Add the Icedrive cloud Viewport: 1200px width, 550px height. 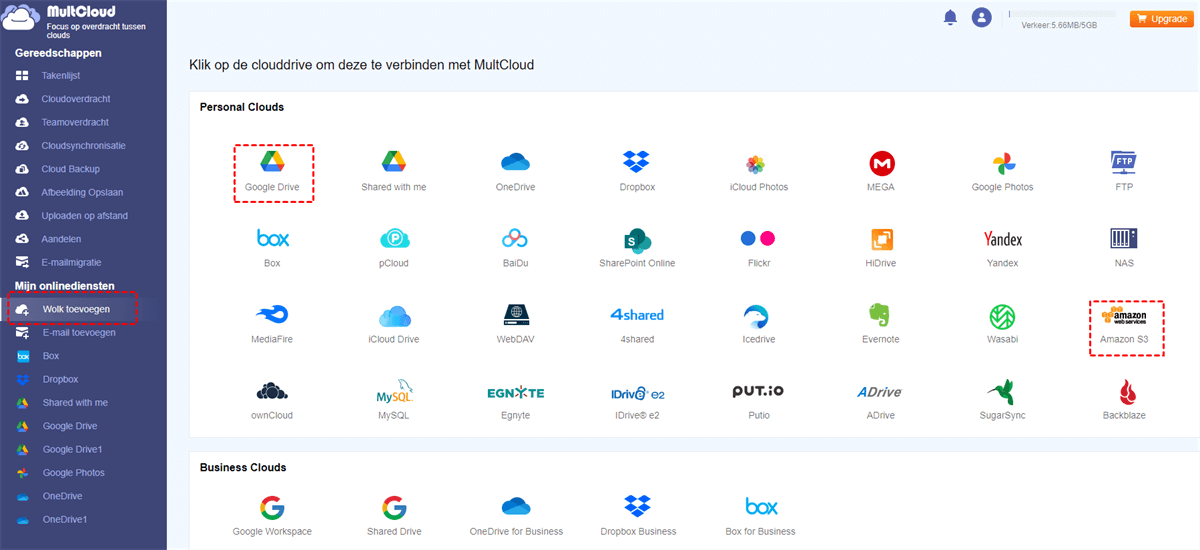[x=759, y=325]
